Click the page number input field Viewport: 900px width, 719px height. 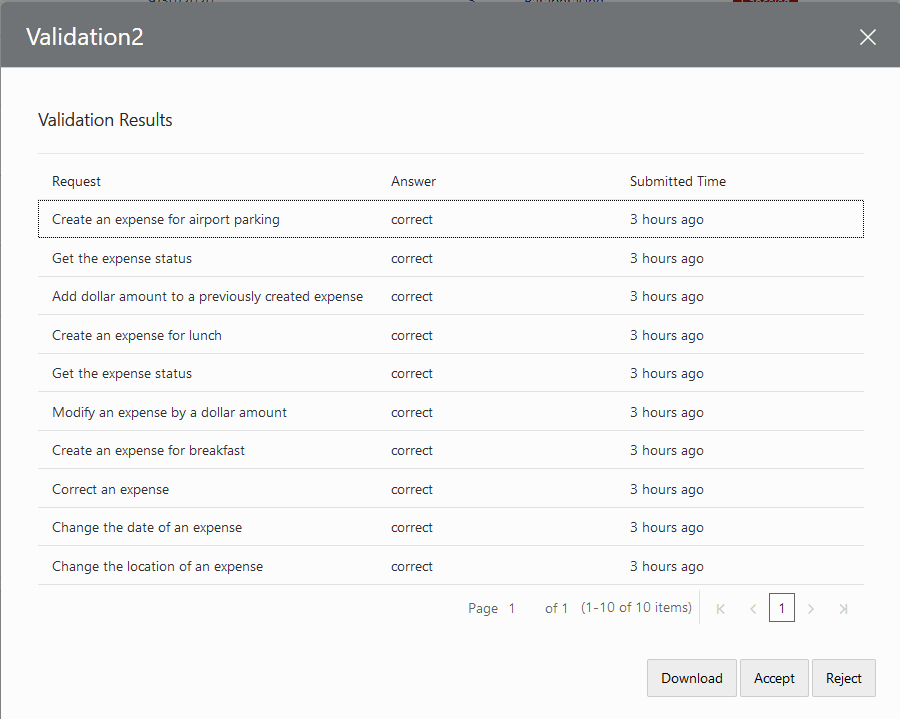(782, 607)
